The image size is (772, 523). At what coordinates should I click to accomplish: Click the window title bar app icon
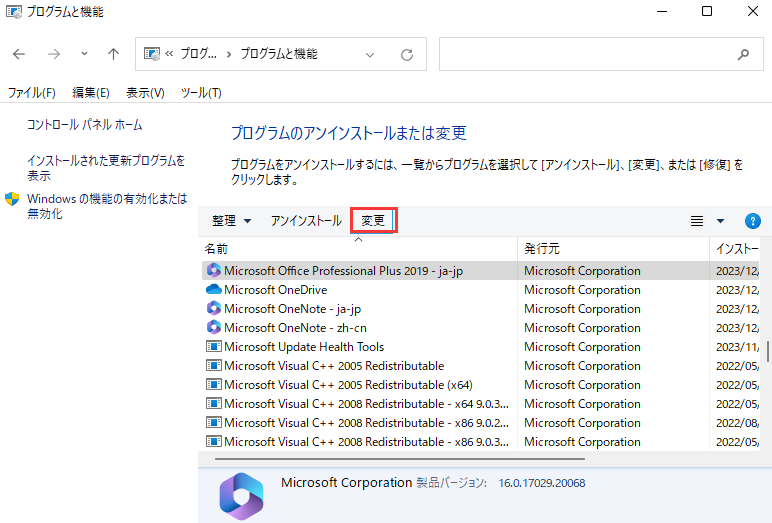point(14,12)
